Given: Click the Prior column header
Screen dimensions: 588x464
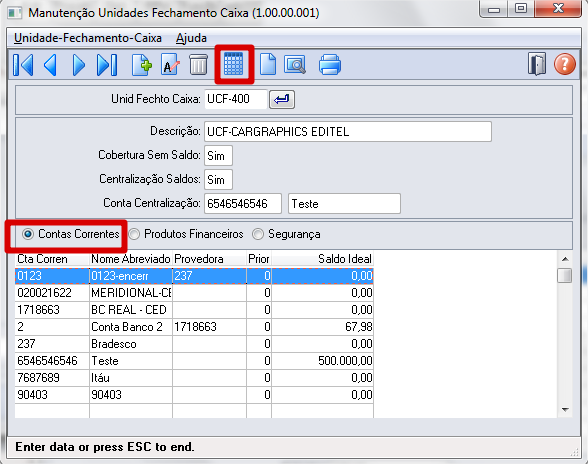Looking at the screenshot, I should (258, 259).
